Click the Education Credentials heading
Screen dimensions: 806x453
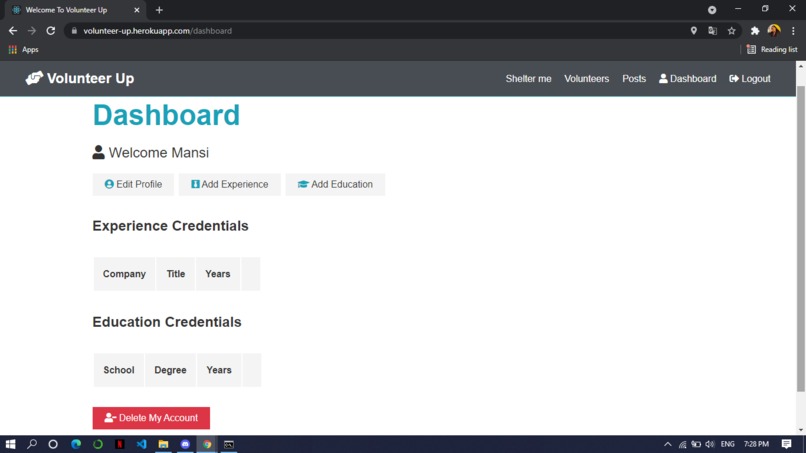(x=167, y=322)
